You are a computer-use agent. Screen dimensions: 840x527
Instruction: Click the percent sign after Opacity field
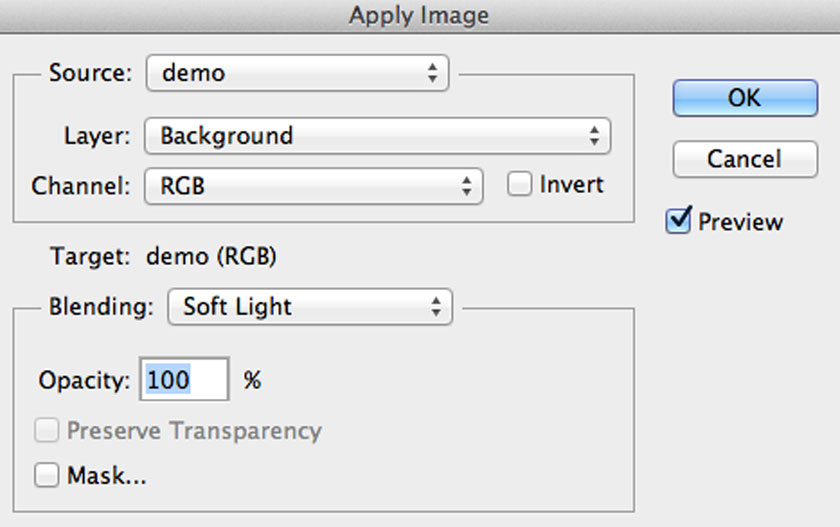click(252, 380)
